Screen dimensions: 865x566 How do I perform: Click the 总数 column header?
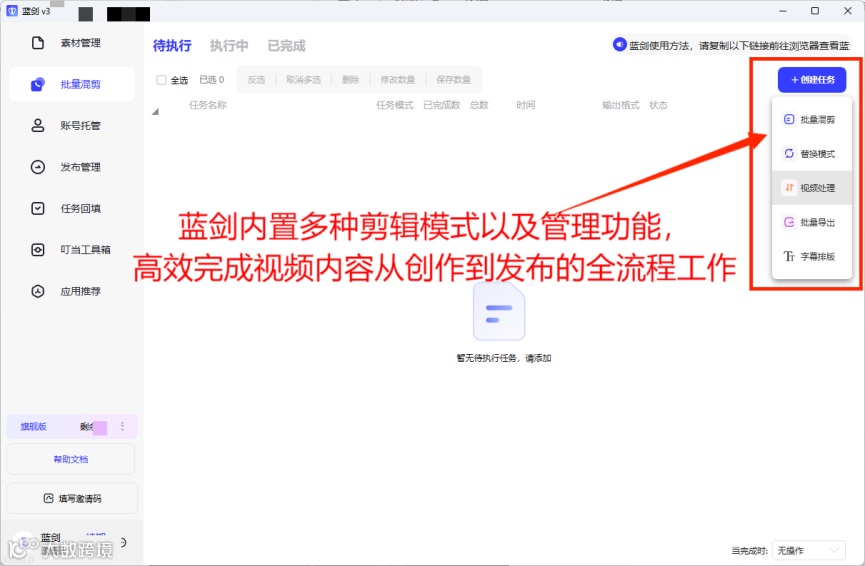pyautogui.click(x=479, y=105)
